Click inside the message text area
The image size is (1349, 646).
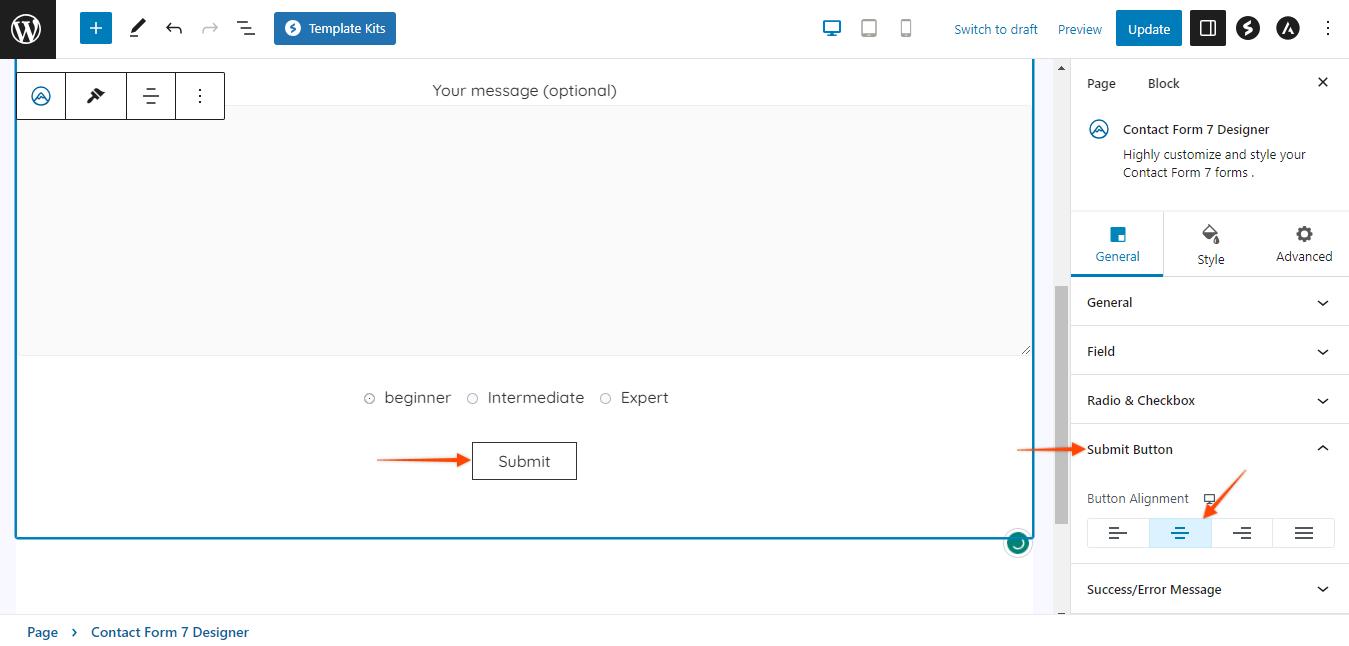524,230
